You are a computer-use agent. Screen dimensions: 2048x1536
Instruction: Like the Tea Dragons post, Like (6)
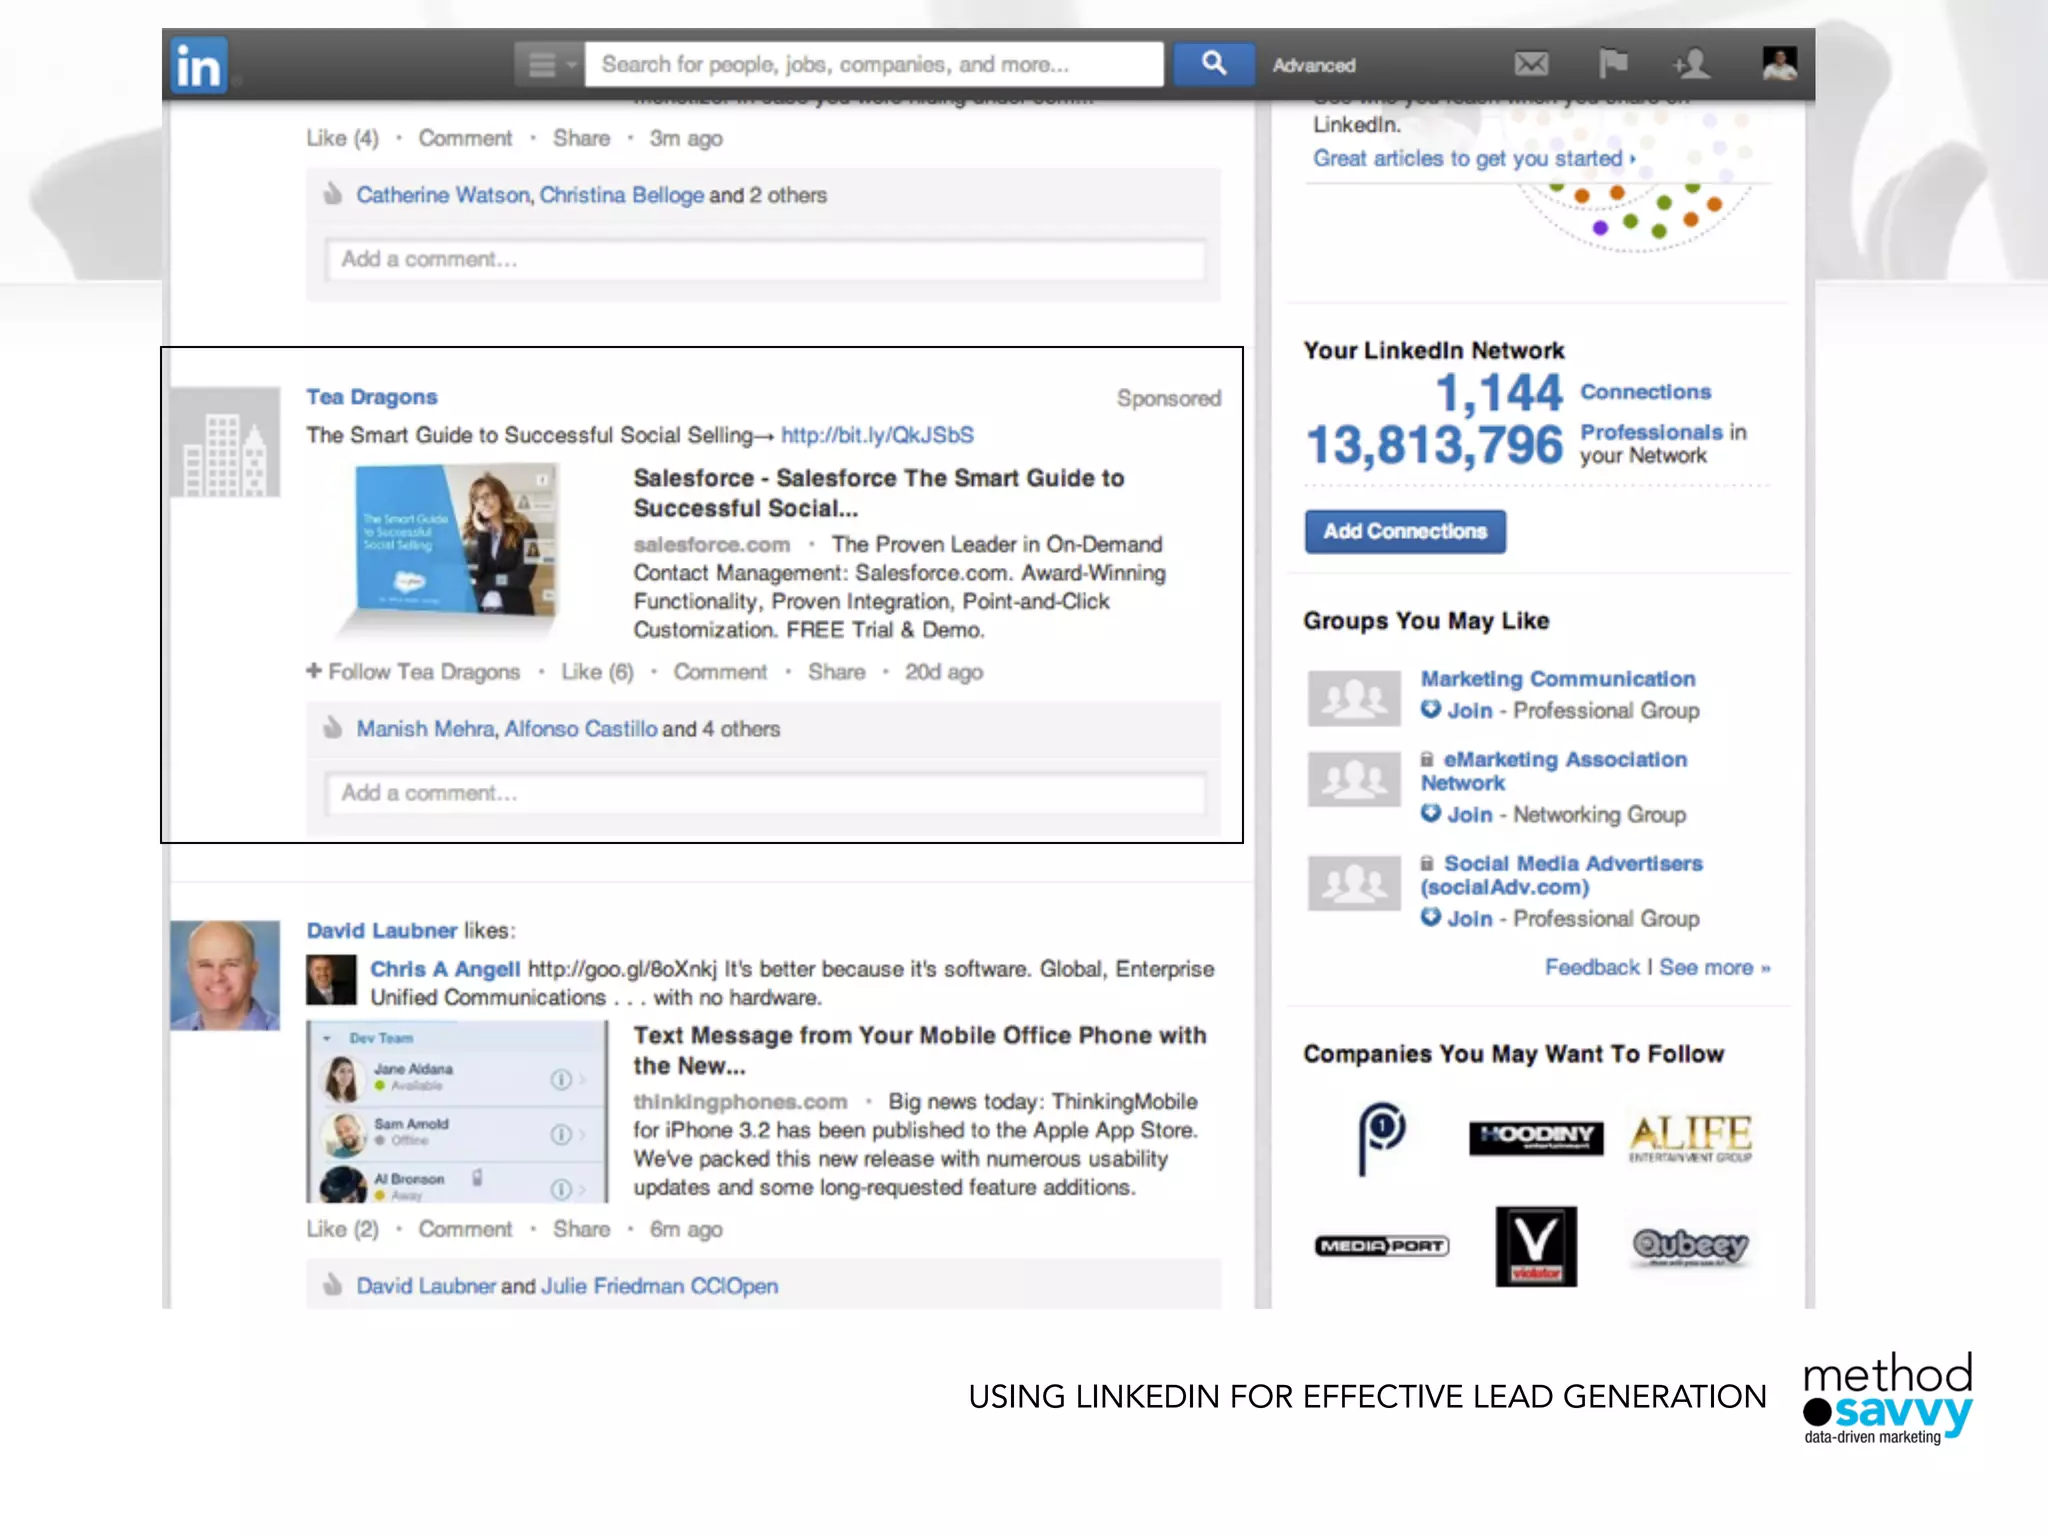[x=597, y=672]
